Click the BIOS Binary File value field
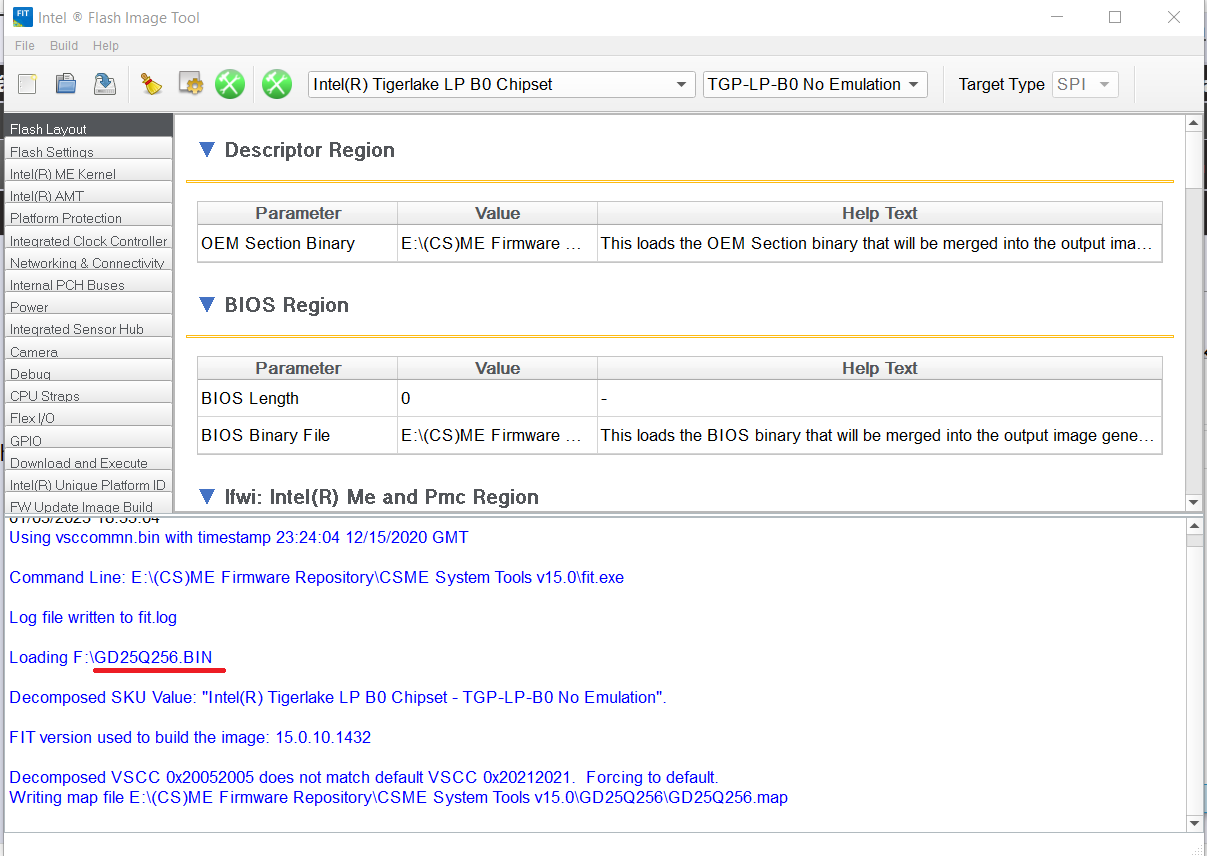 click(497, 435)
